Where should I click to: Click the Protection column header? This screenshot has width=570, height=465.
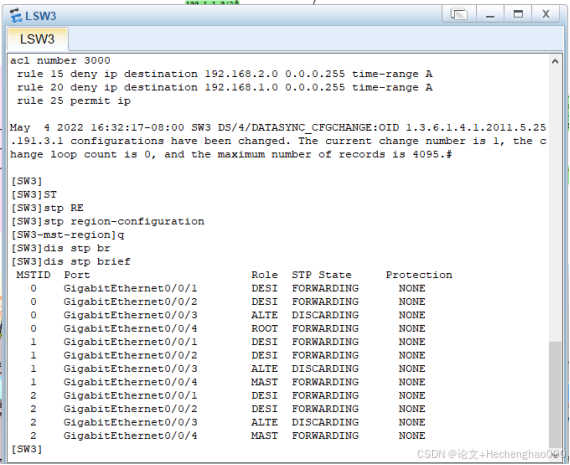click(419, 275)
